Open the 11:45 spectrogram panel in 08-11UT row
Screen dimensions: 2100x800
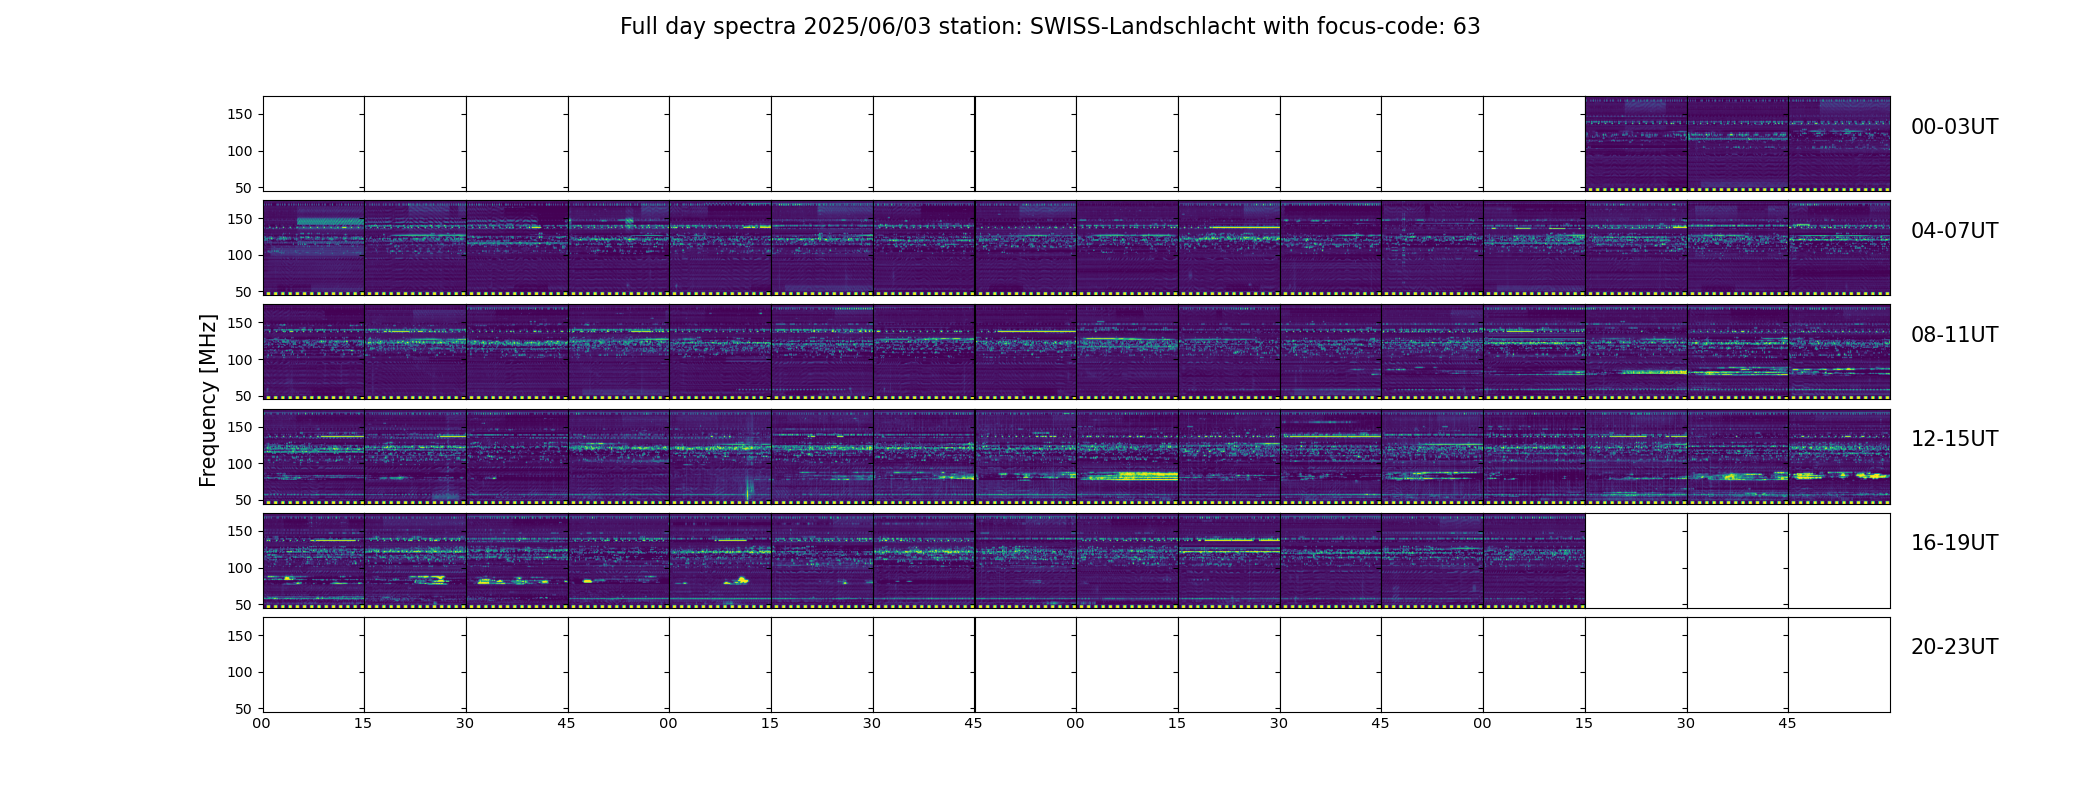(1839, 352)
